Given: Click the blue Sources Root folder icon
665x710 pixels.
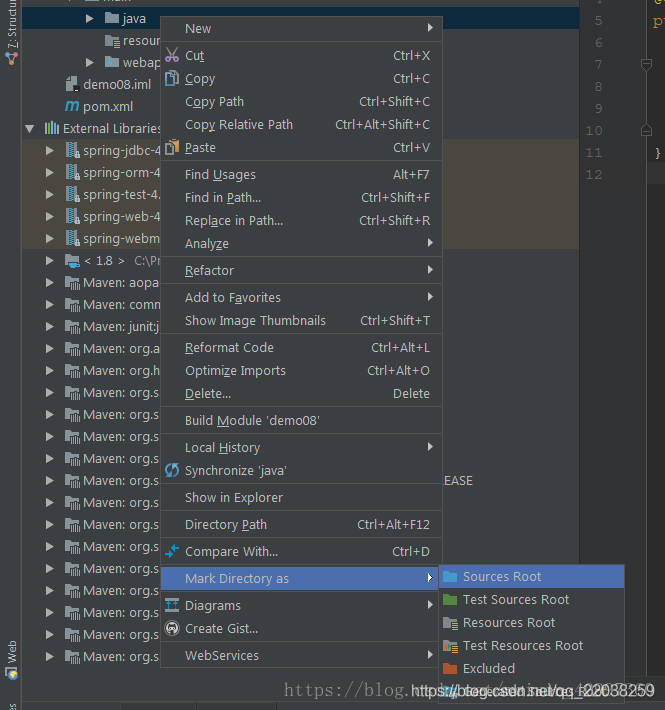Looking at the screenshot, I should (450, 576).
